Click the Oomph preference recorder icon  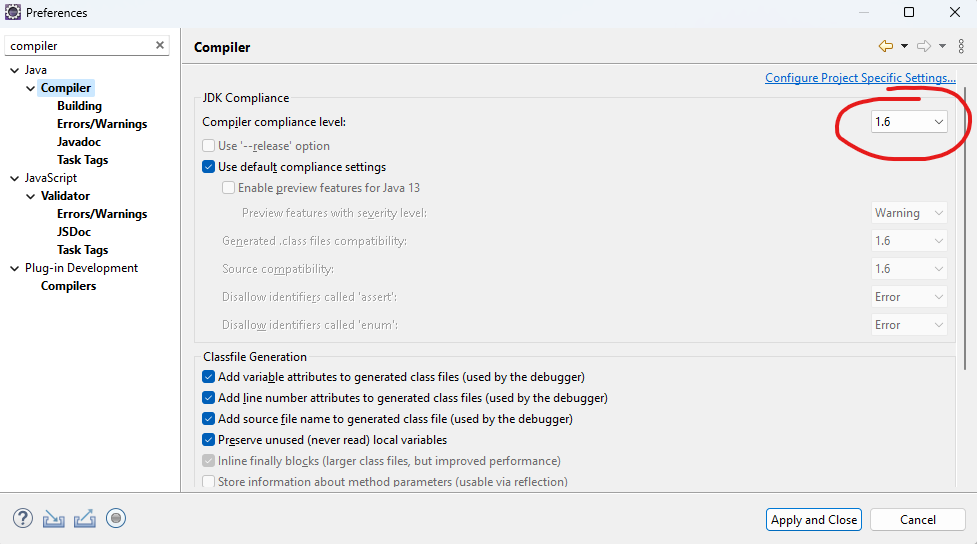coord(116,518)
